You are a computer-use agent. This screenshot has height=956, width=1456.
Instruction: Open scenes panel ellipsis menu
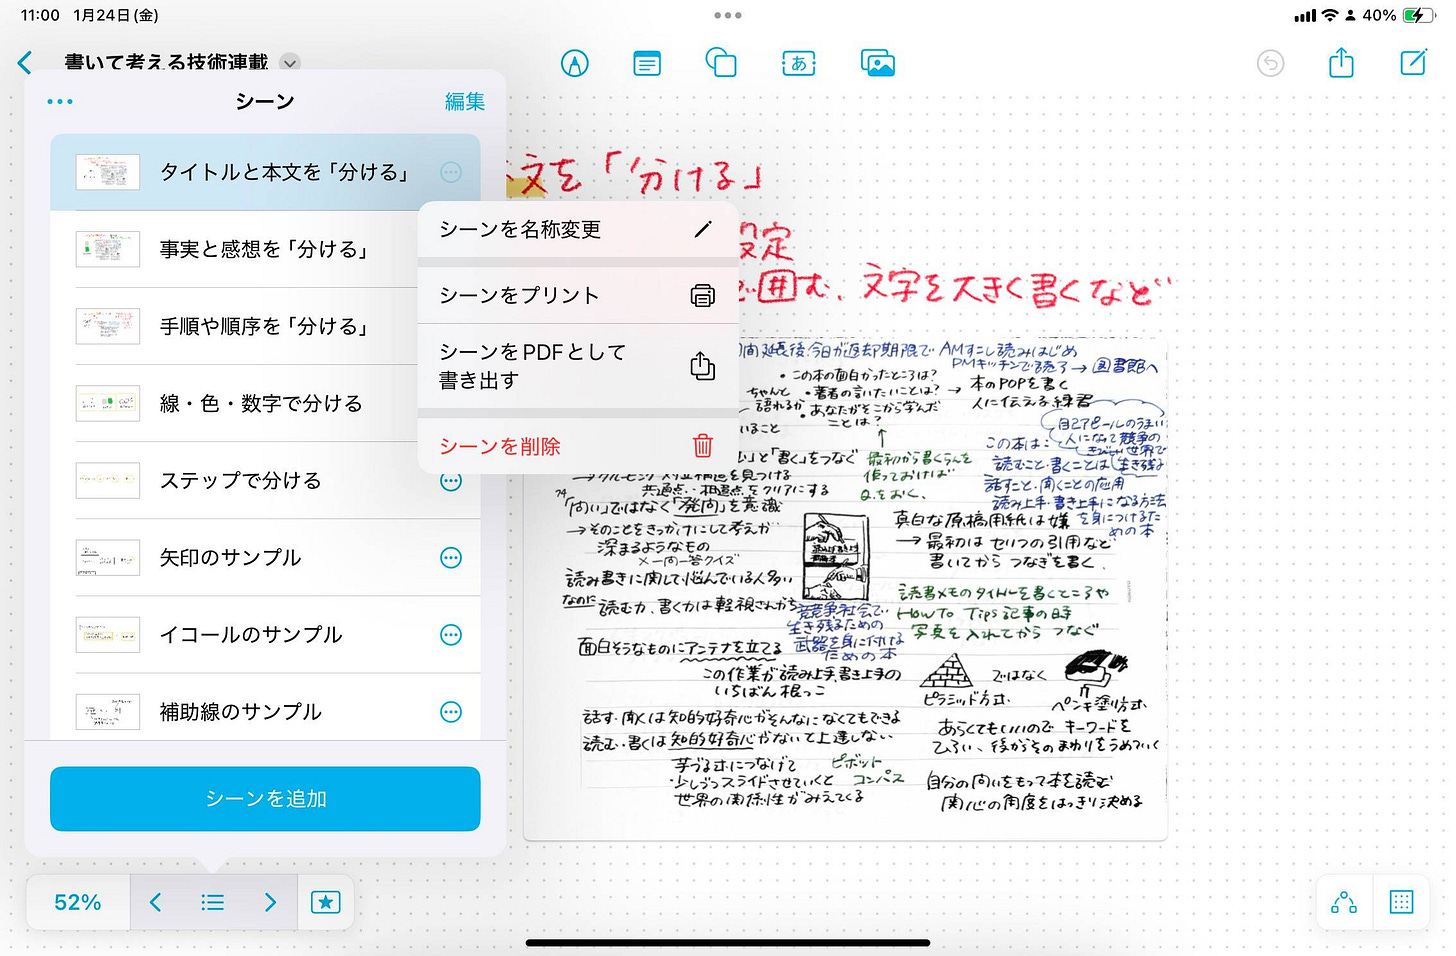coord(60,101)
